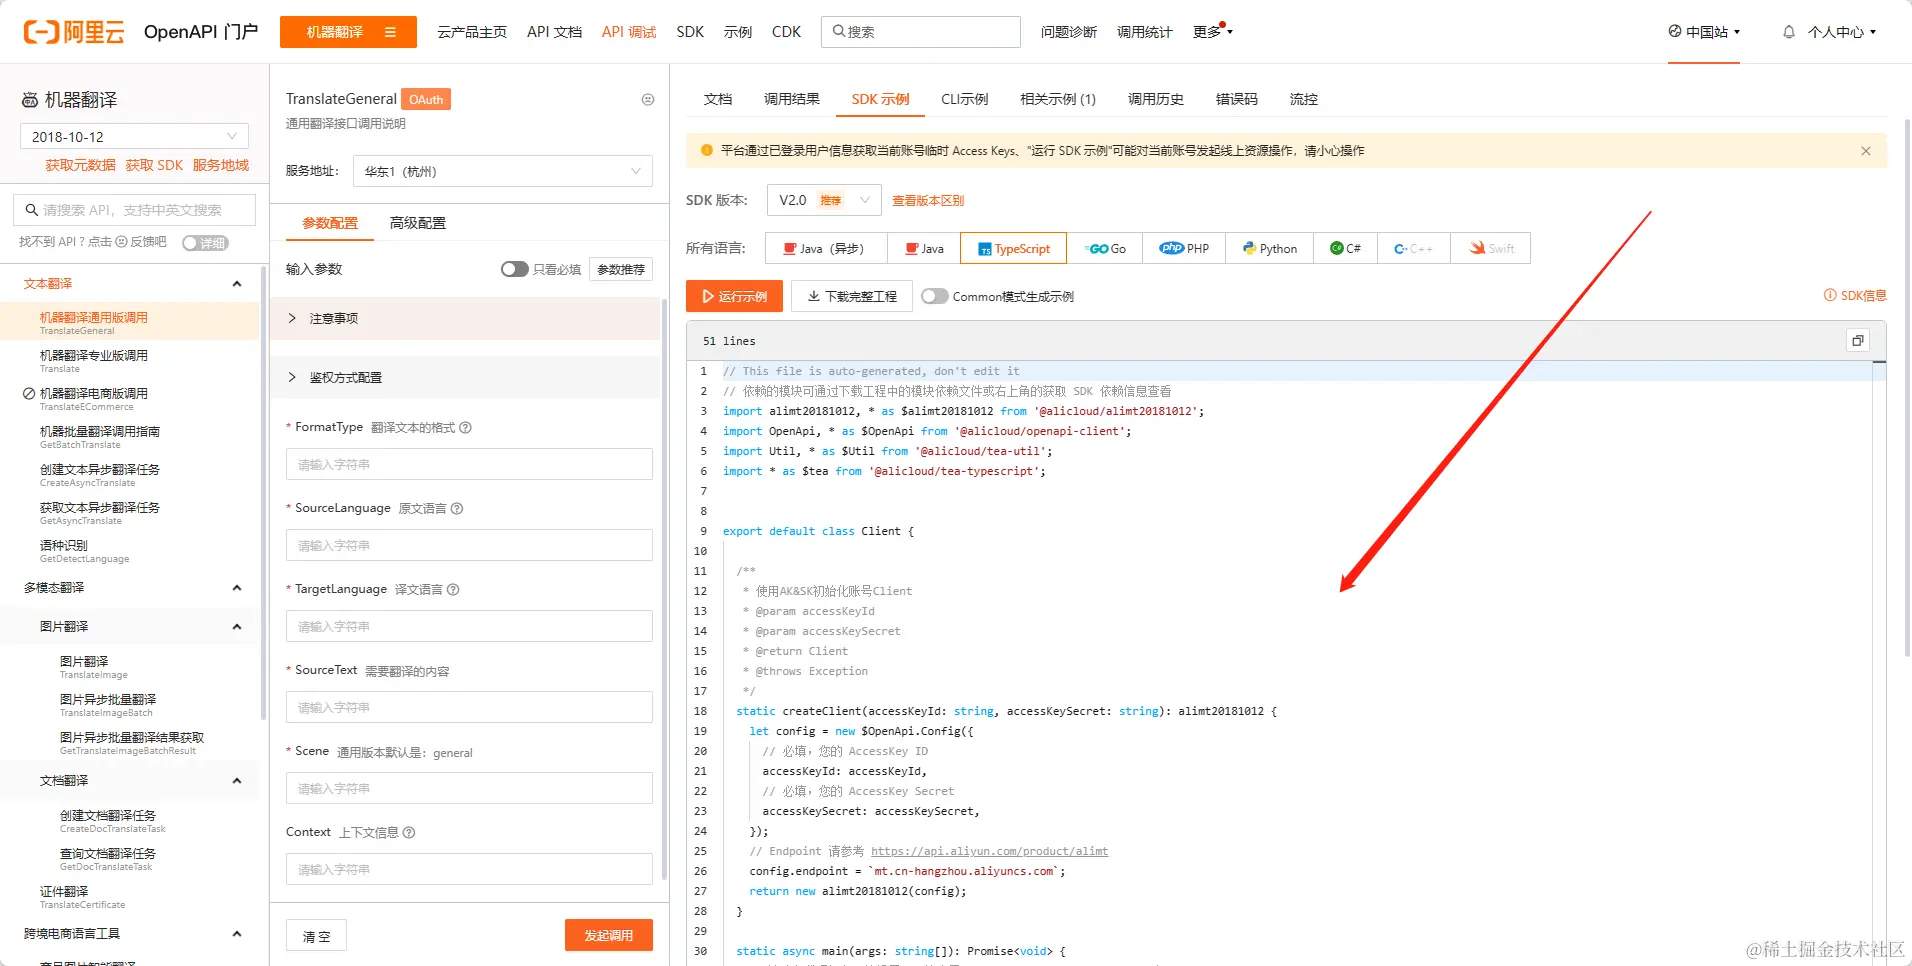Go to 云产品主页
Viewport: 1912px width, 966px height.
[472, 32]
